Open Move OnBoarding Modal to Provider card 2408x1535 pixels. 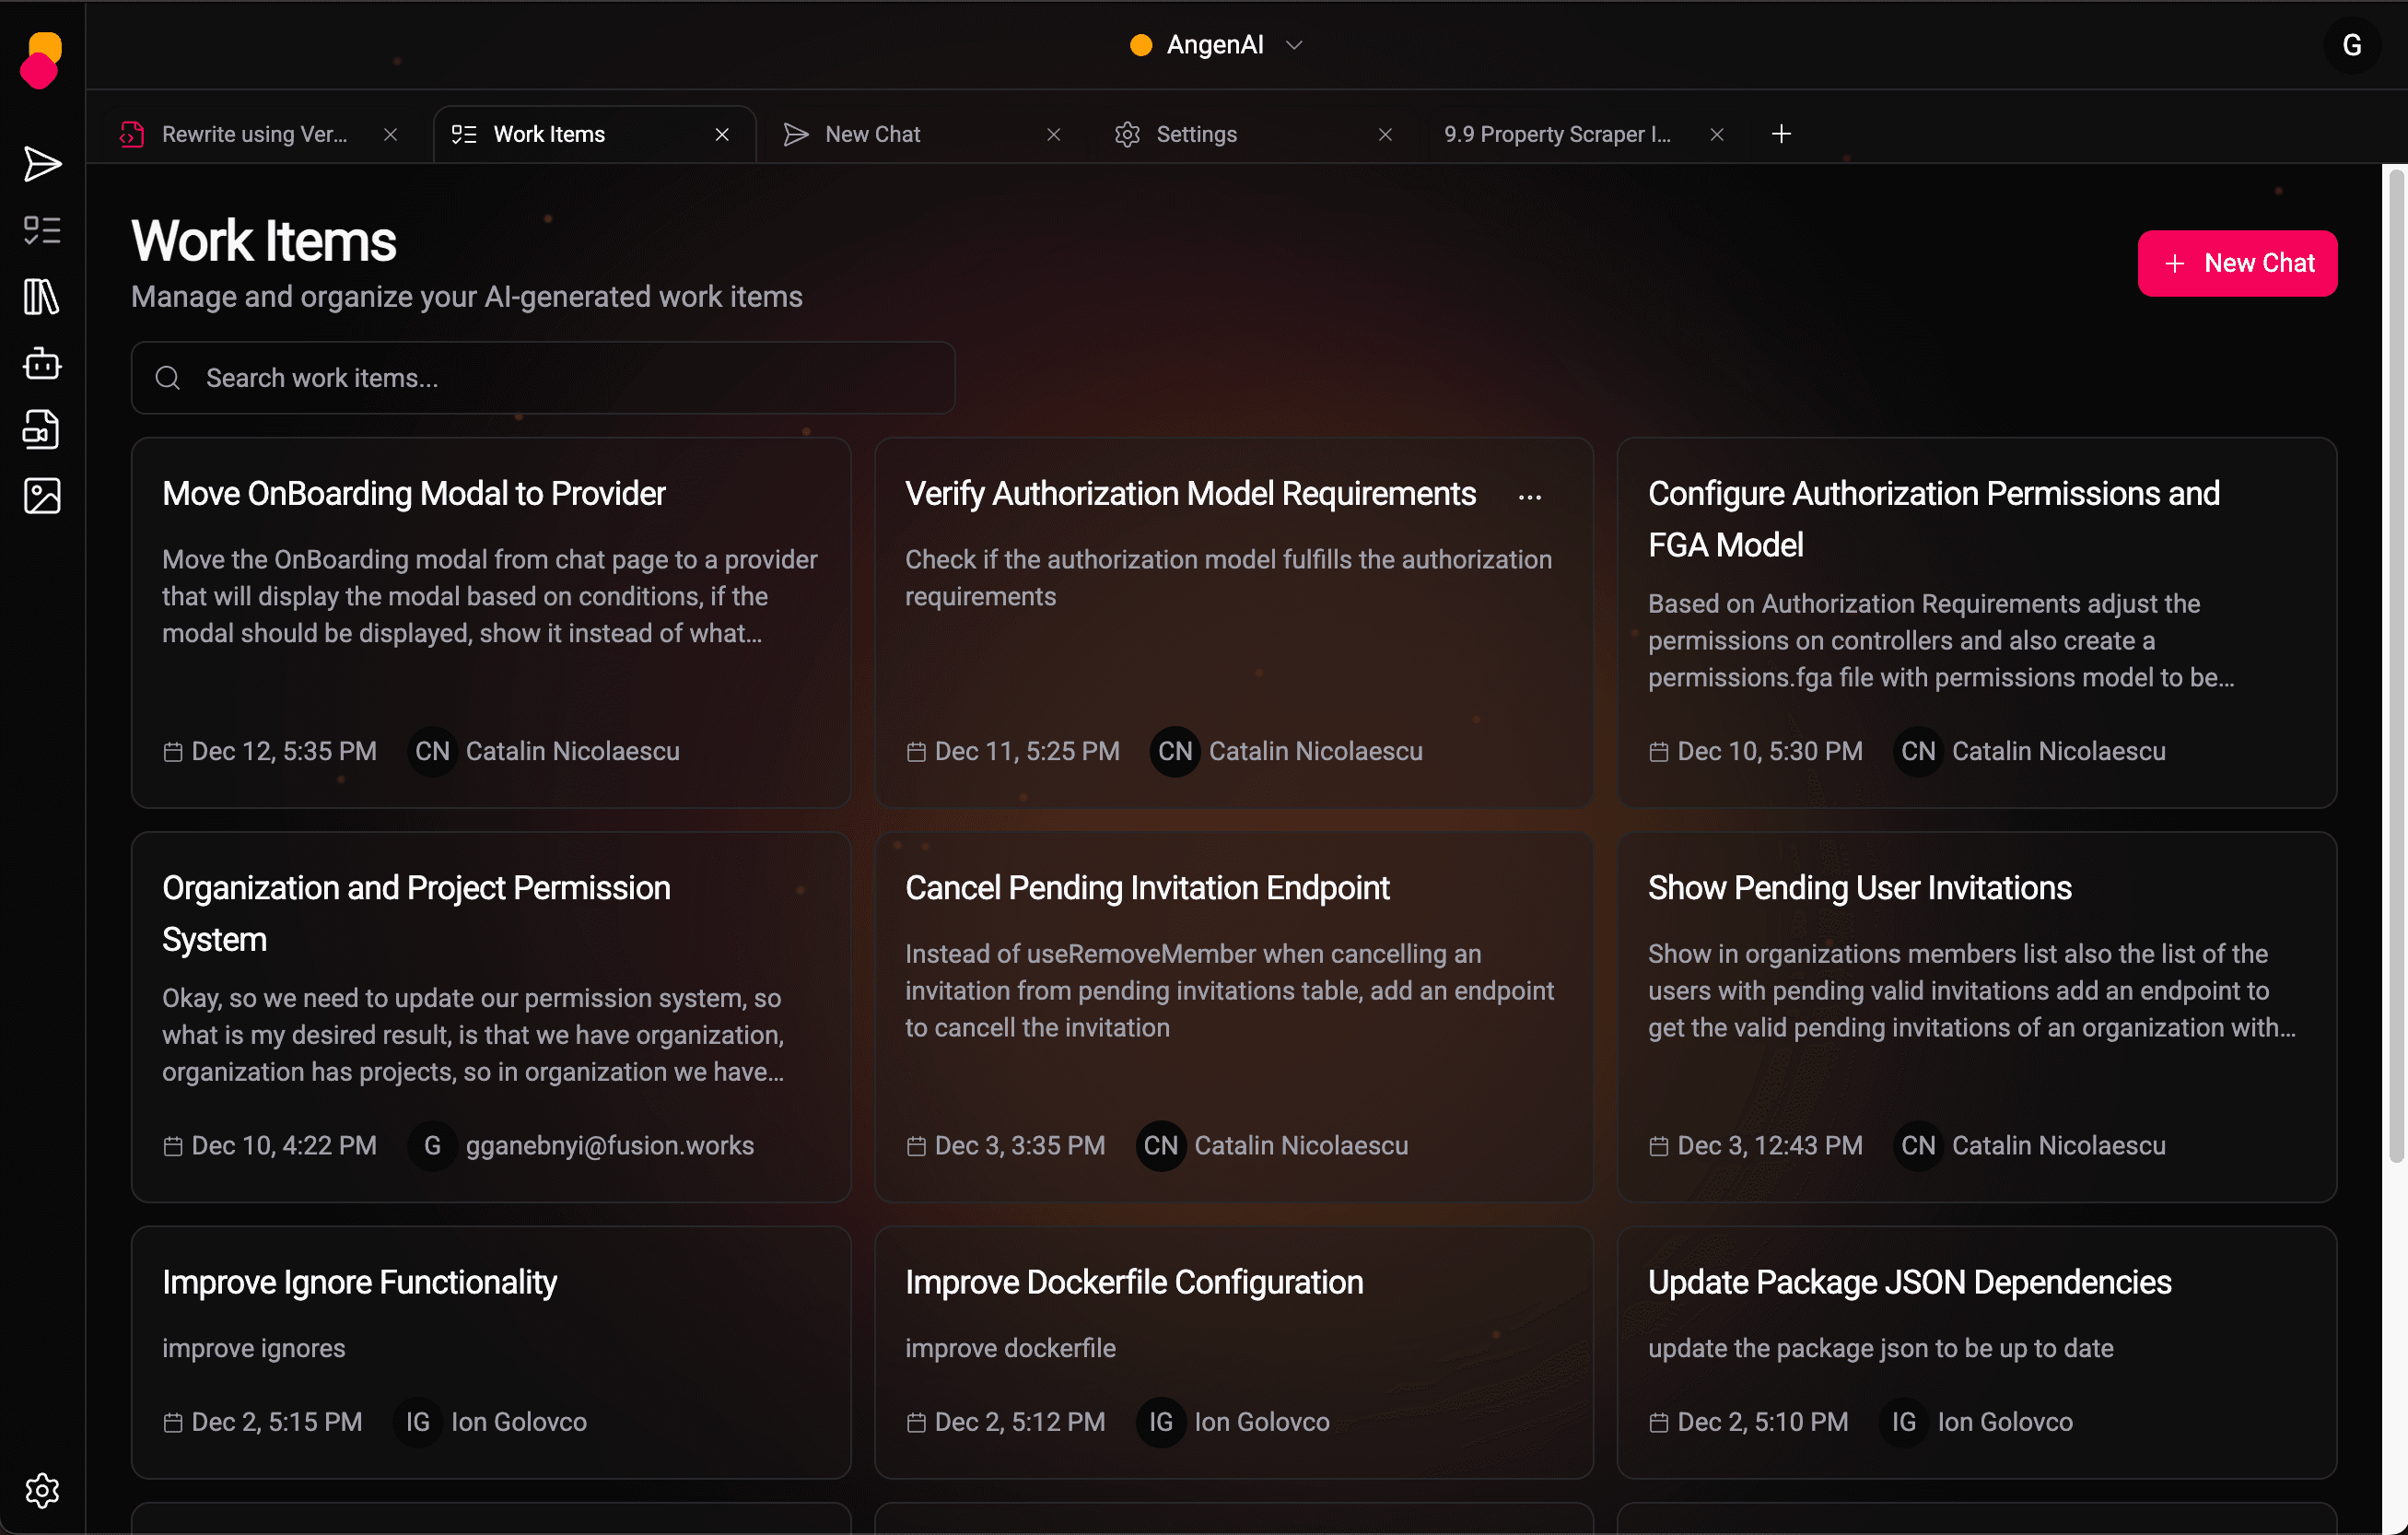tap(414, 493)
